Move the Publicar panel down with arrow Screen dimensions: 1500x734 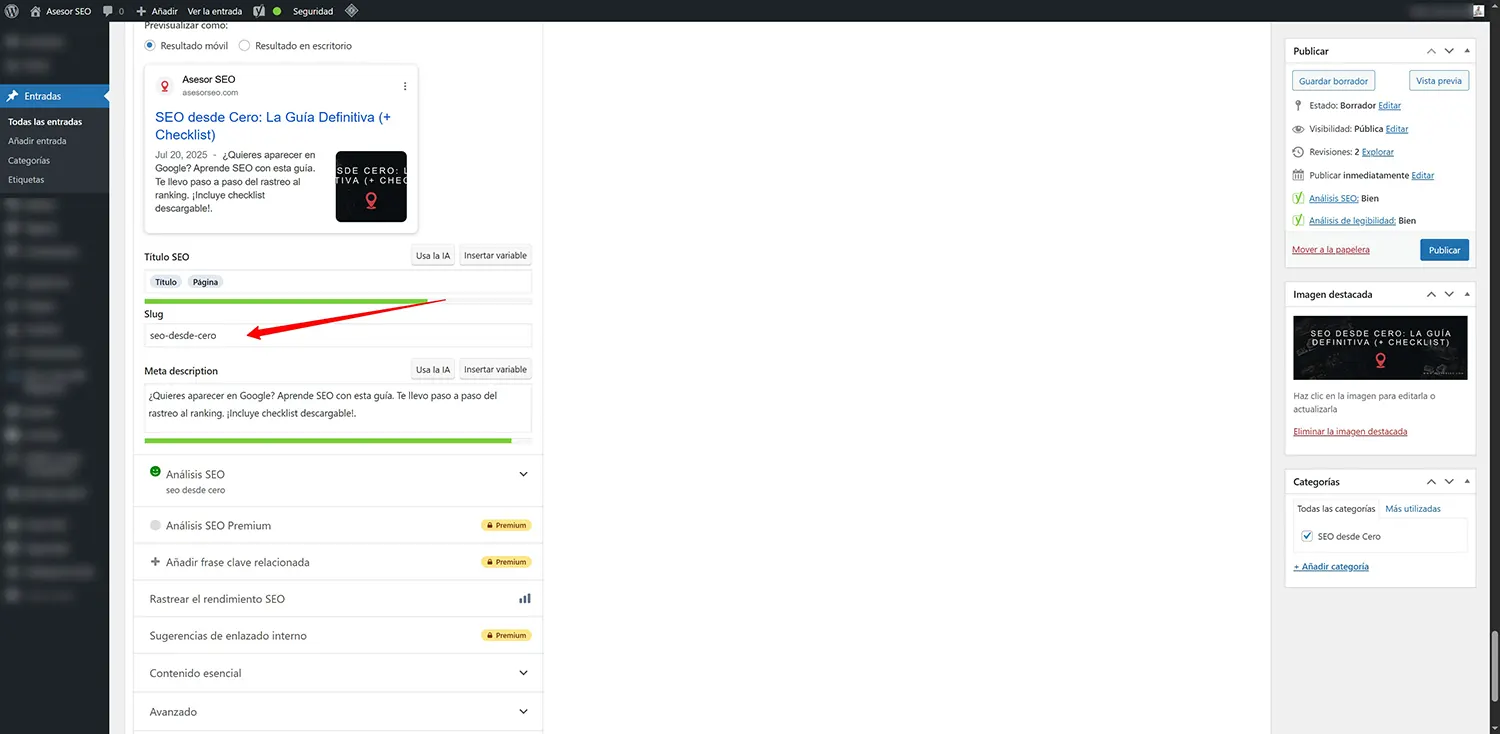(1449, 51)
